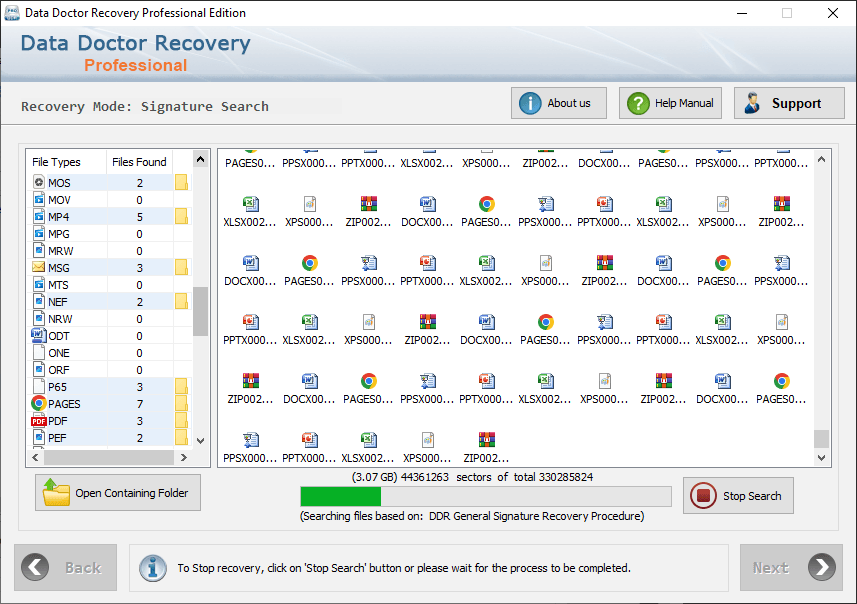Click File Types column header
This screenshot has height=604, width=857.
(x=66, y=162)
